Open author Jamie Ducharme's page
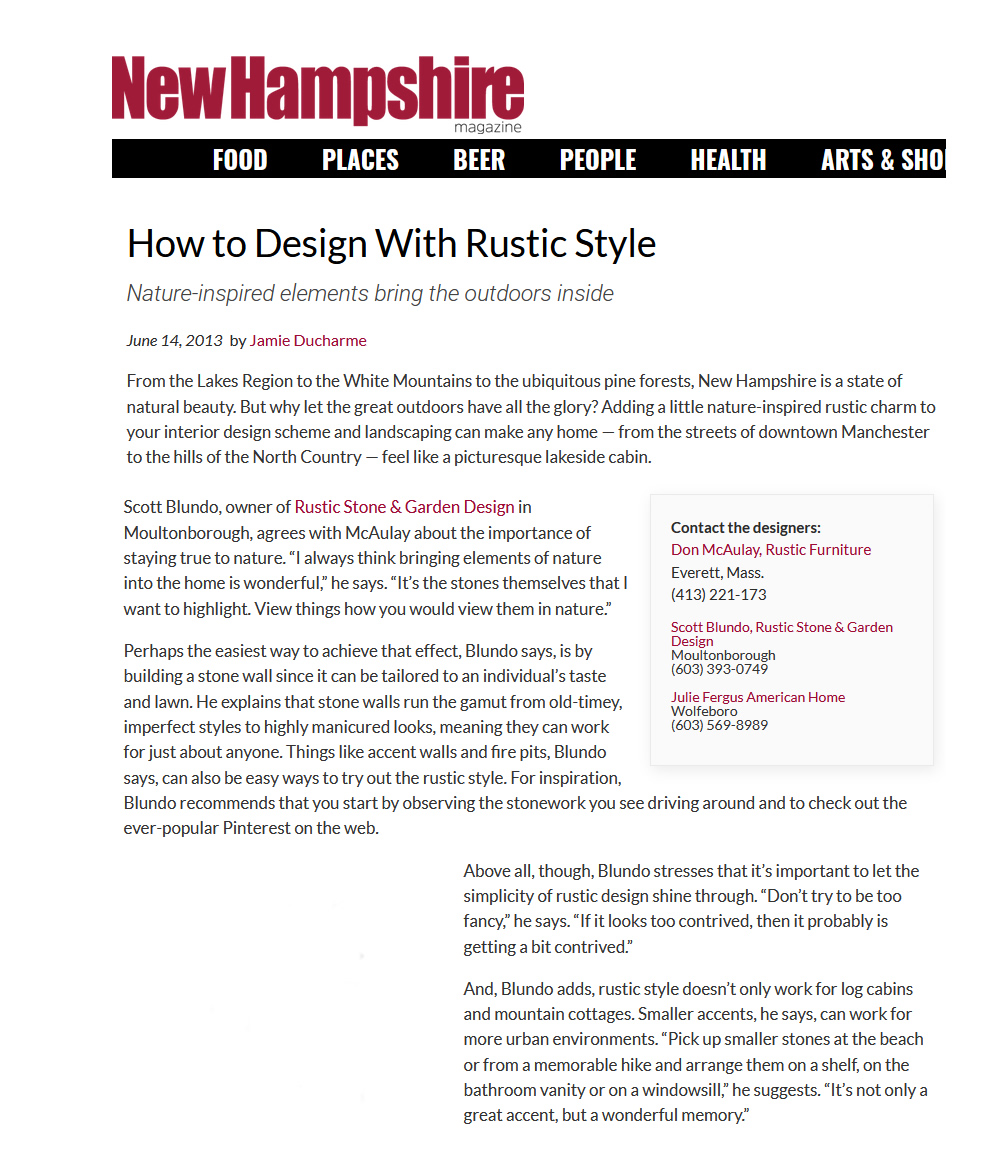This screenshot has width=995, height=1165. point(308,340)
